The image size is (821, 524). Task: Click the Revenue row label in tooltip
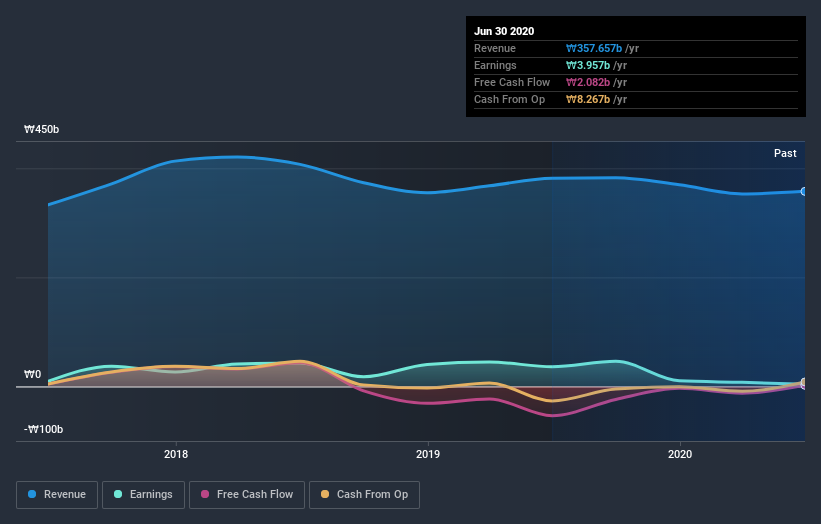(x=495, y=49)
